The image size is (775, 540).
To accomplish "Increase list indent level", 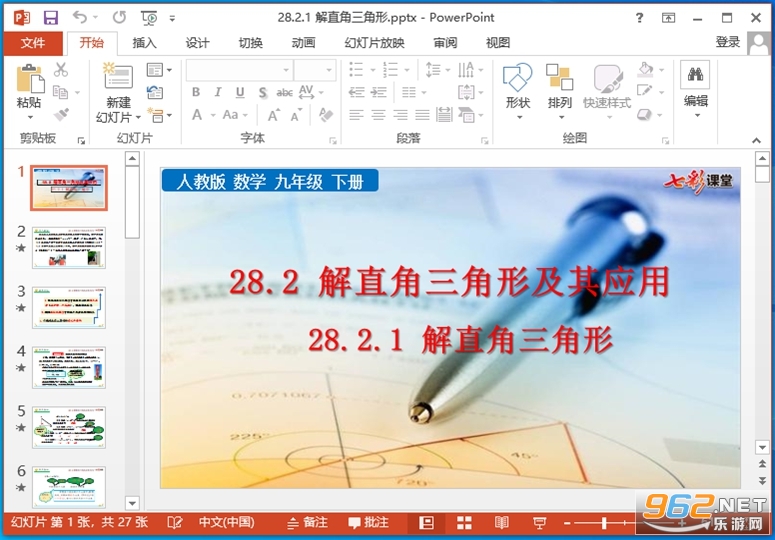I will click(x=379, y=92).
